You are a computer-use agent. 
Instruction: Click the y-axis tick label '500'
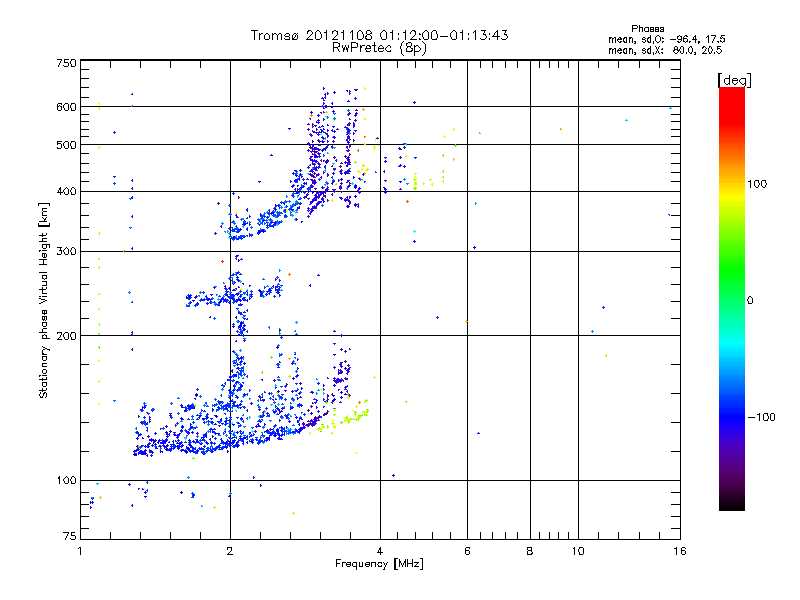(x=66, y=145)
